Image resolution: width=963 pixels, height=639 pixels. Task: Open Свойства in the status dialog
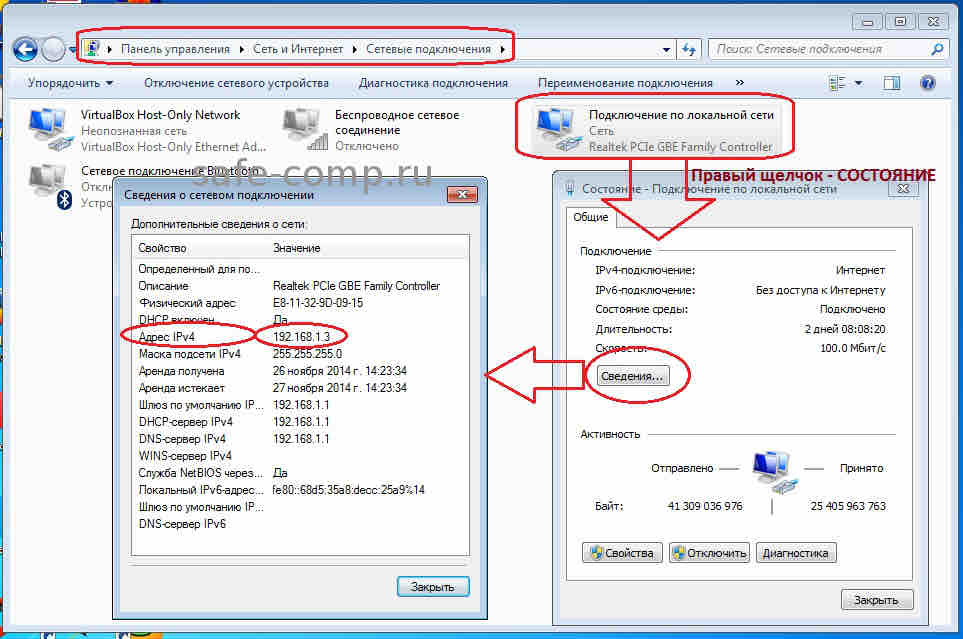(x=622, y=553)
